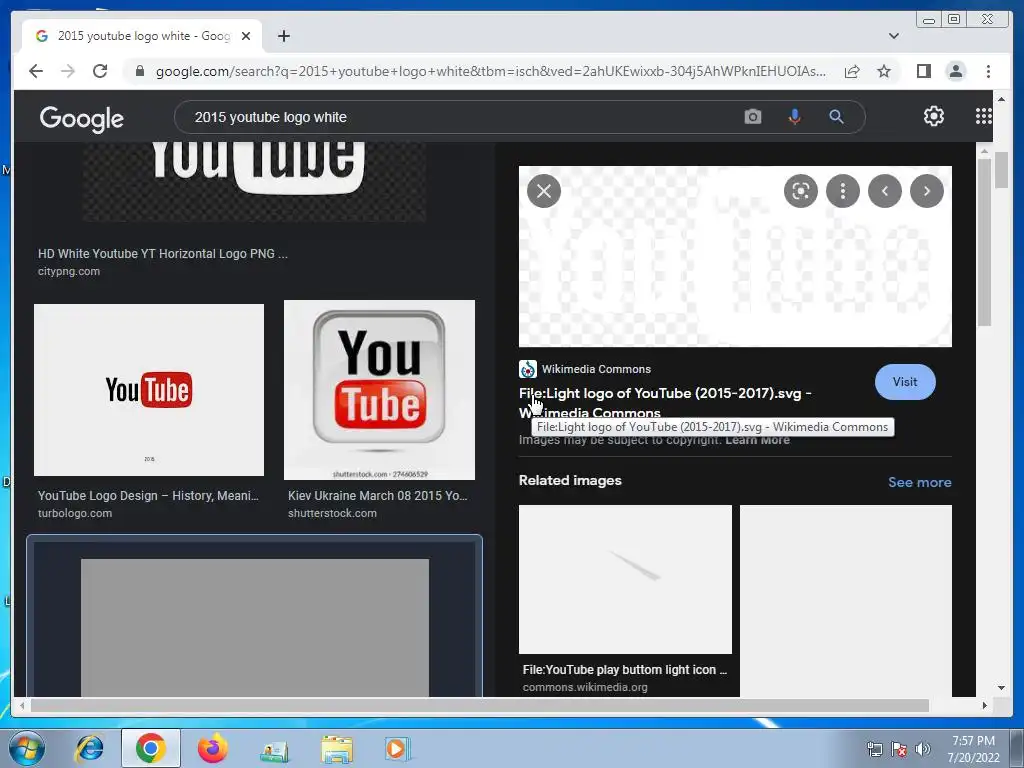Go to Google home via the logo
Screen dimensions: 1024x768
click(82, 118)
